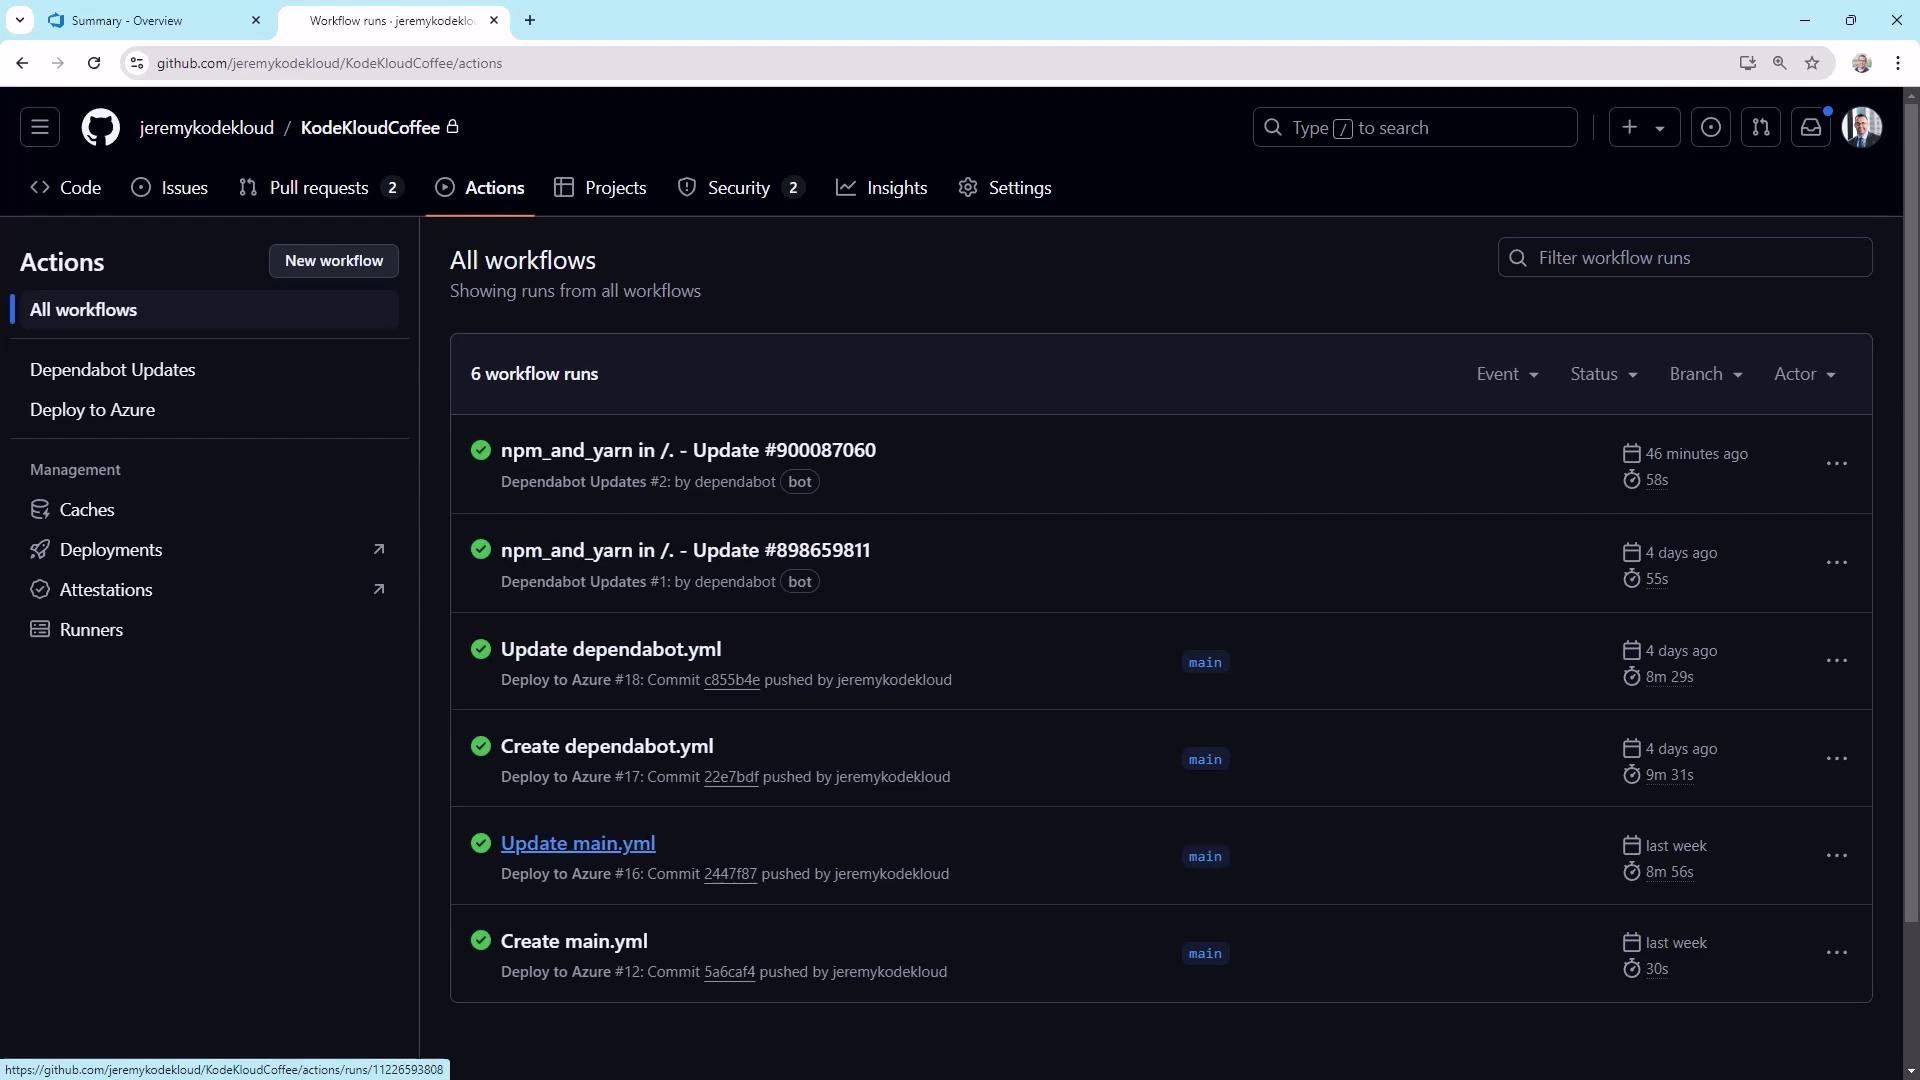Open the repository Settings tab
Image resolution: width=1920 pixels, height=1080 pixels.
tap(1005, 188)
